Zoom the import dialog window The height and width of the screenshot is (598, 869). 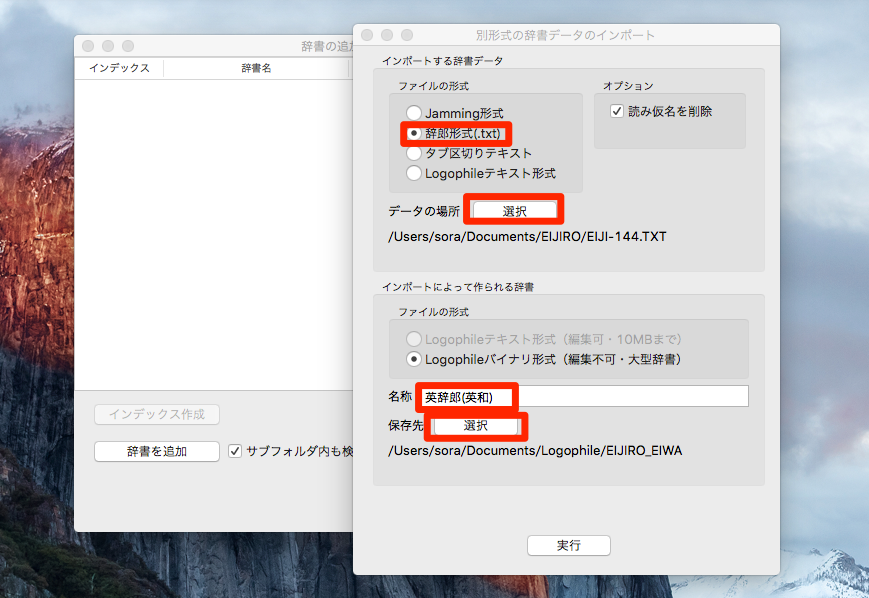[x=407, y=35]
